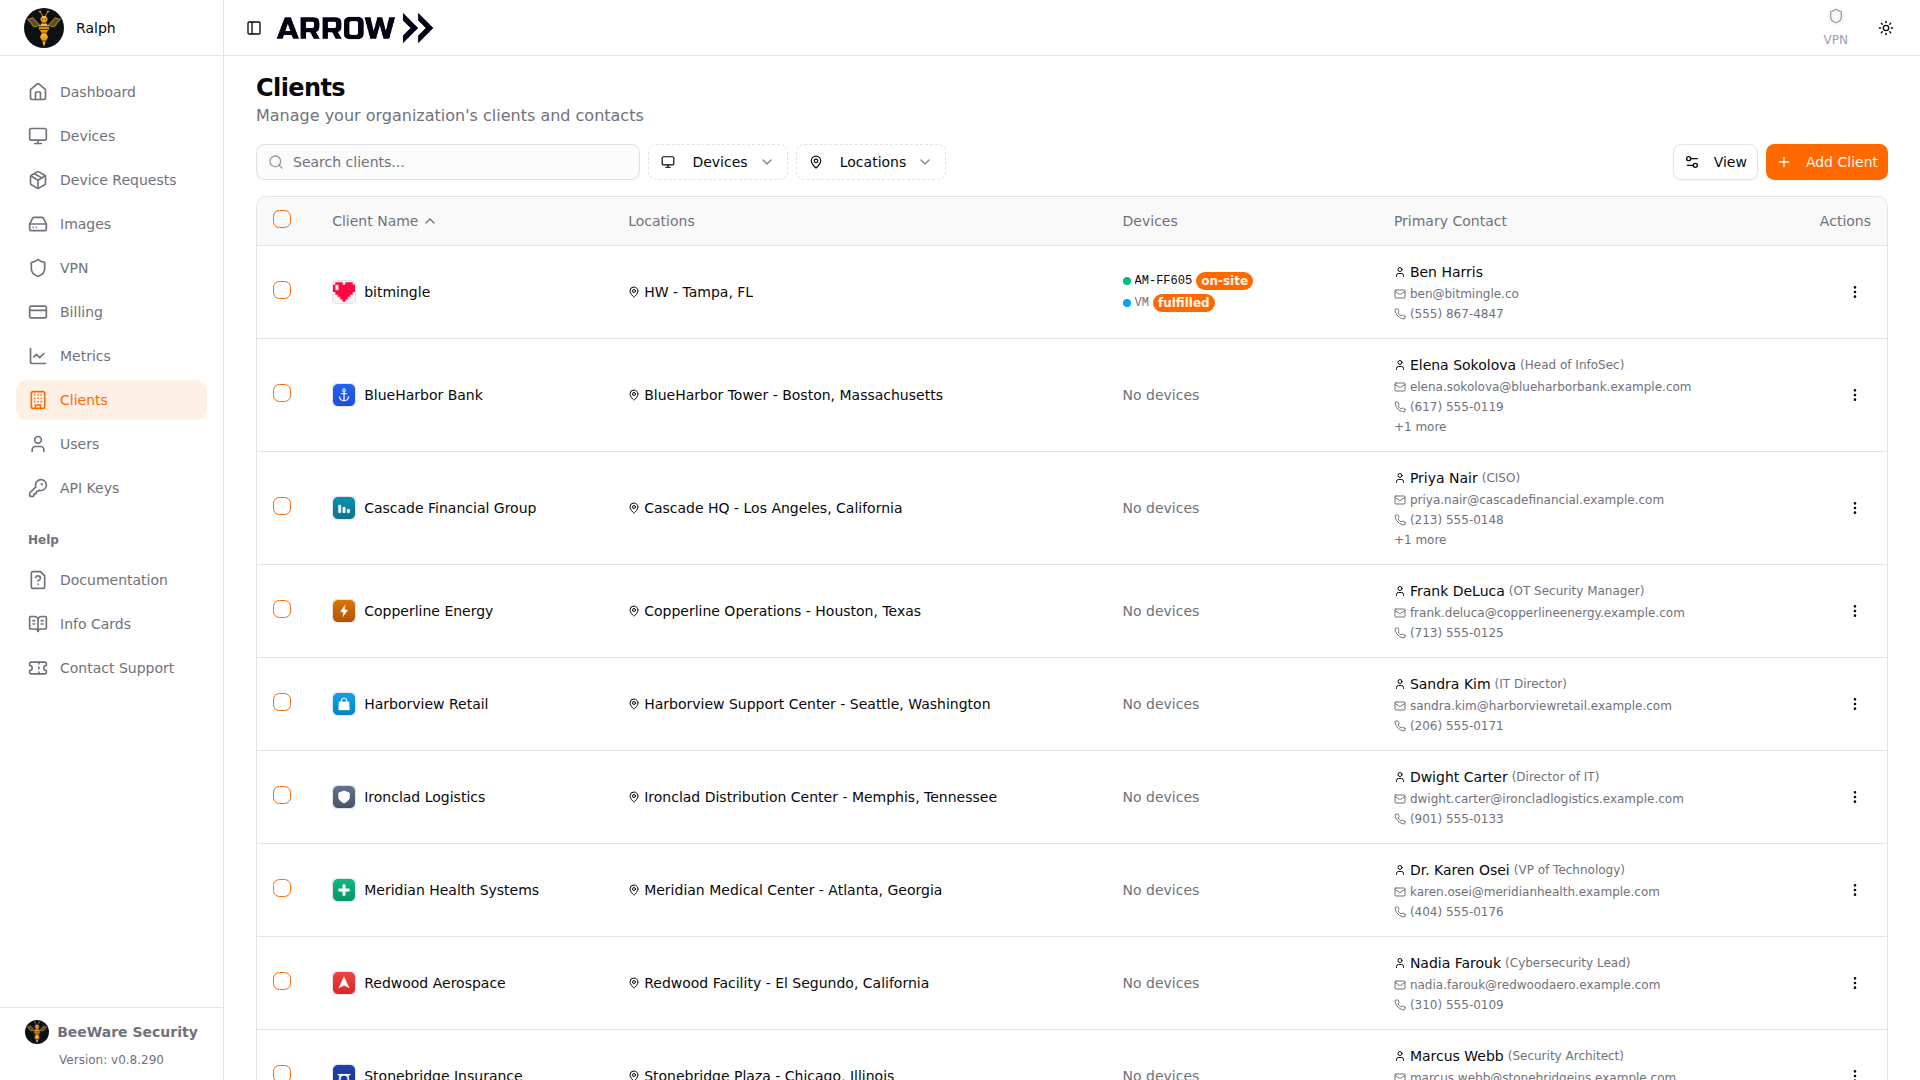Image resolution: width=1920 pixels, height=1080 pixels.
Task: Click phone number (404) 555-0176
Action: 1456,912
